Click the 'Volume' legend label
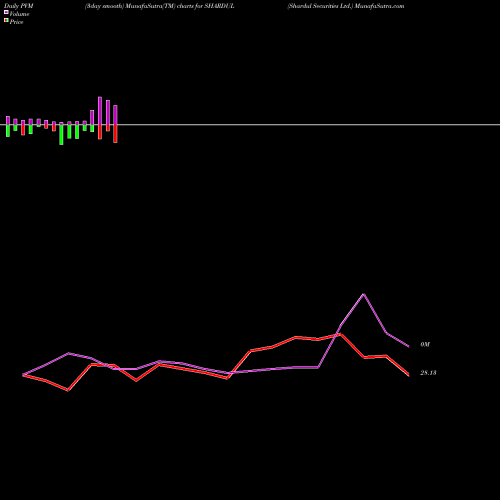This screenshot has width=500, height=500. [19, 14]
